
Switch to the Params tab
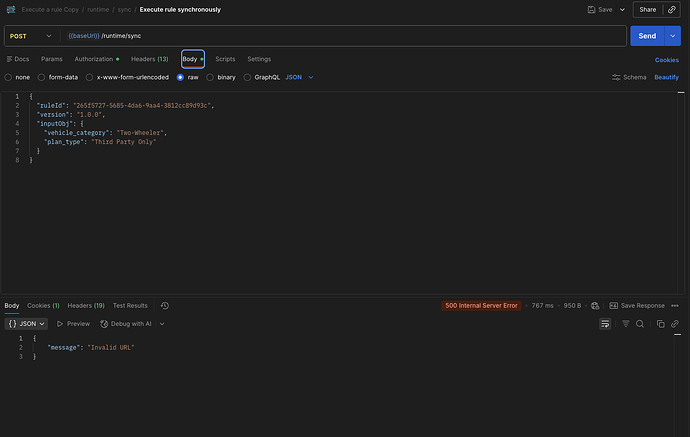pyautogui.click(x=52, y=59)
